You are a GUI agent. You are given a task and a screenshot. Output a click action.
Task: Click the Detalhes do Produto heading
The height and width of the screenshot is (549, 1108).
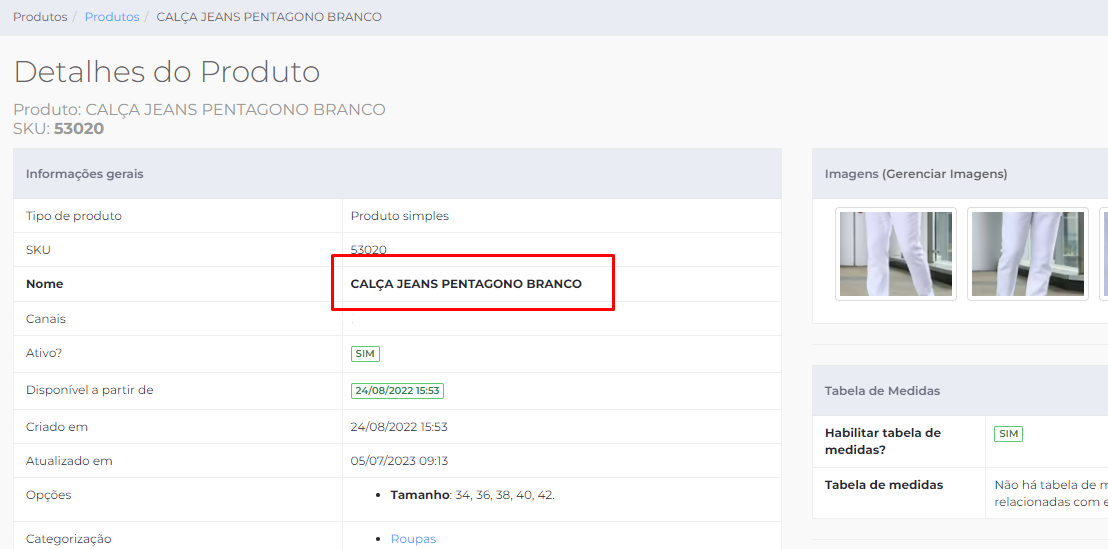[167, 72]
